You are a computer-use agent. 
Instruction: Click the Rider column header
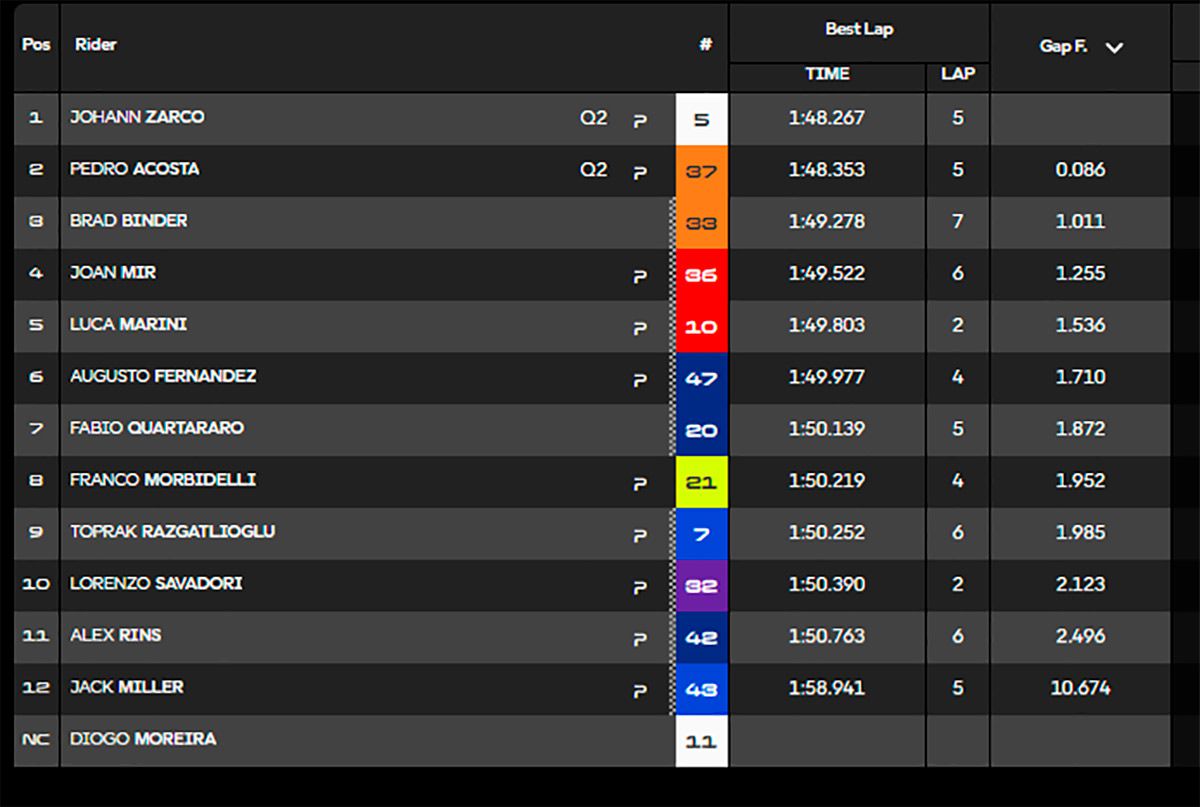96,45
